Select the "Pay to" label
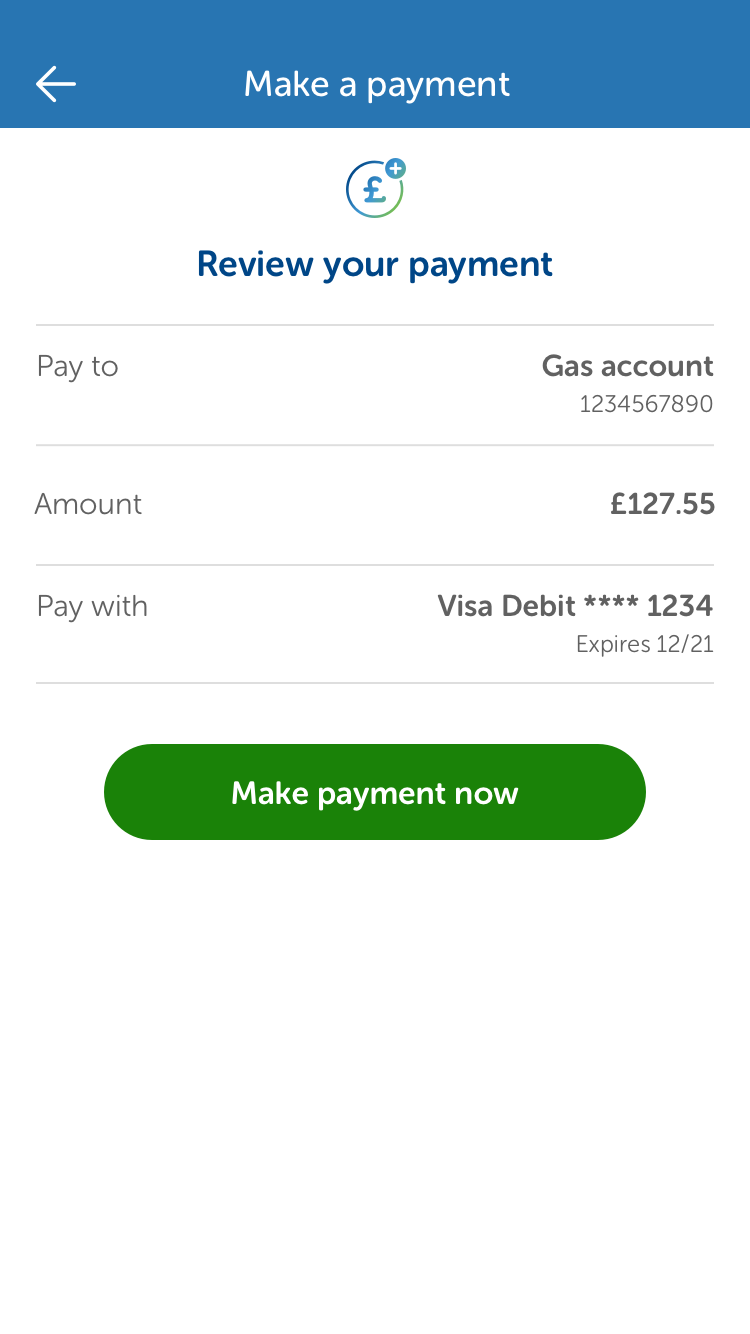 (x=77, y=366)
